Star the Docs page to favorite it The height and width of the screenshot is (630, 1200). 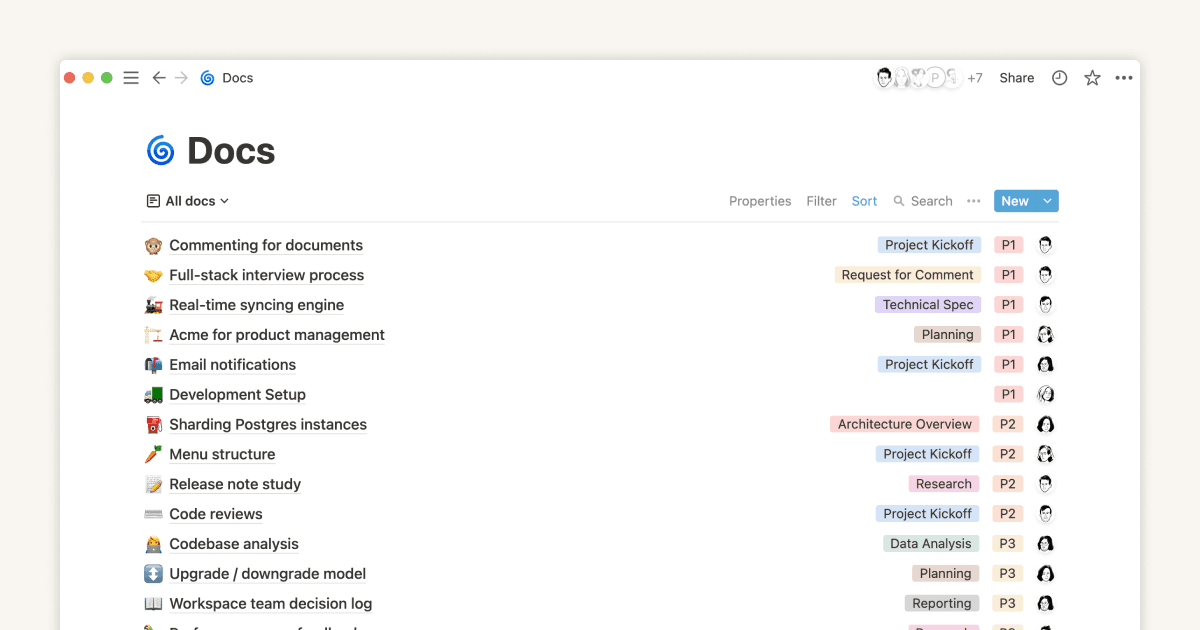point(1091,77)
